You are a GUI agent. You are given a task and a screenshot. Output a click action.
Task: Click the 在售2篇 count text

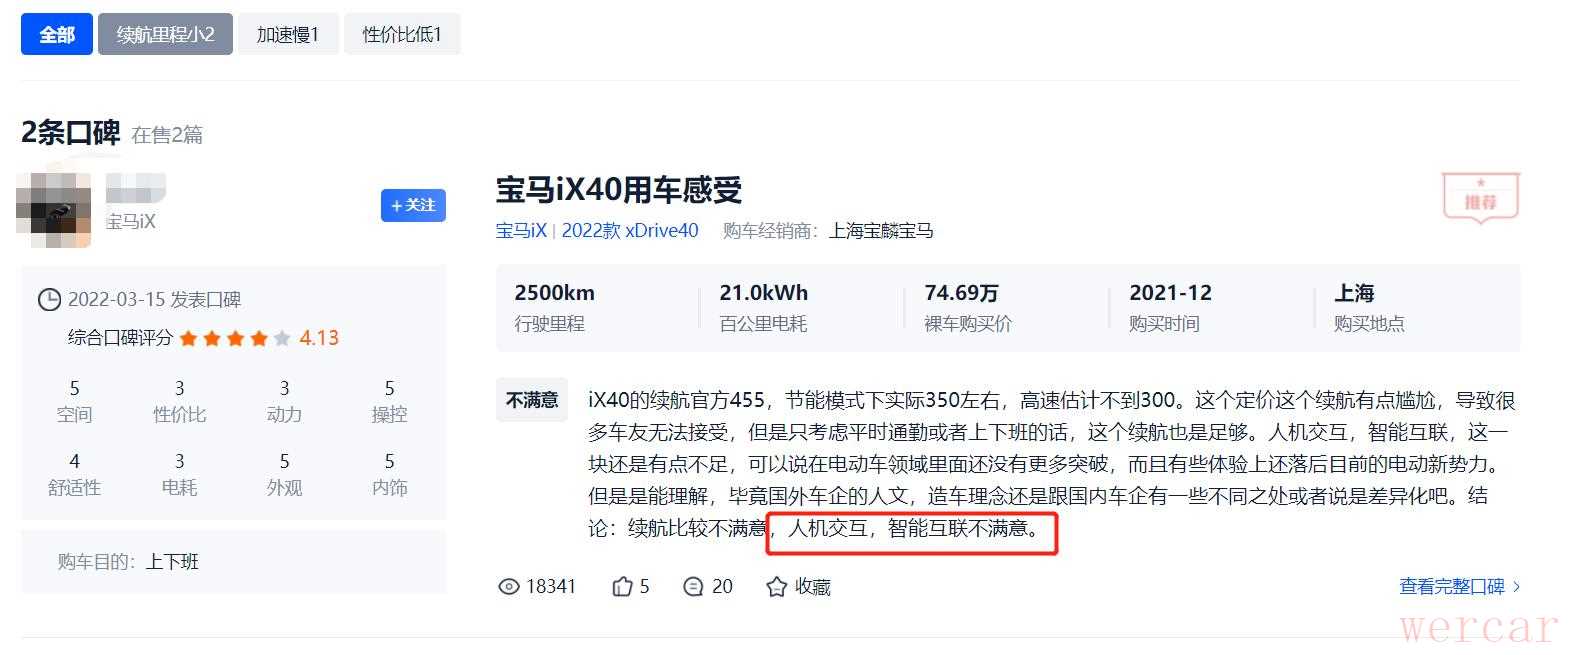[167, 135]
